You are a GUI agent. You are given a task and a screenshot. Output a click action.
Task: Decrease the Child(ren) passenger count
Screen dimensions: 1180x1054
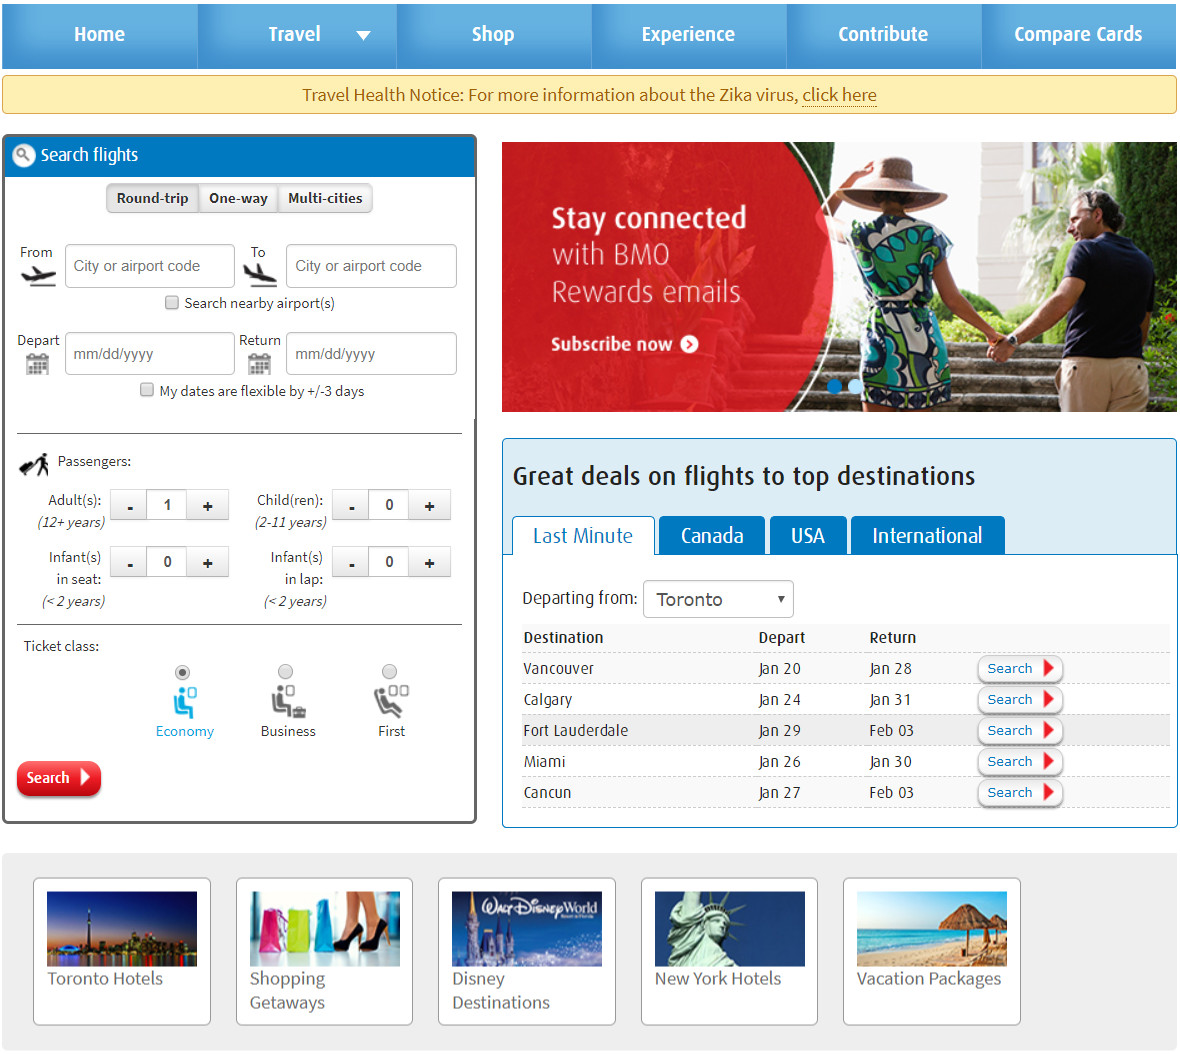coord(351,506)
